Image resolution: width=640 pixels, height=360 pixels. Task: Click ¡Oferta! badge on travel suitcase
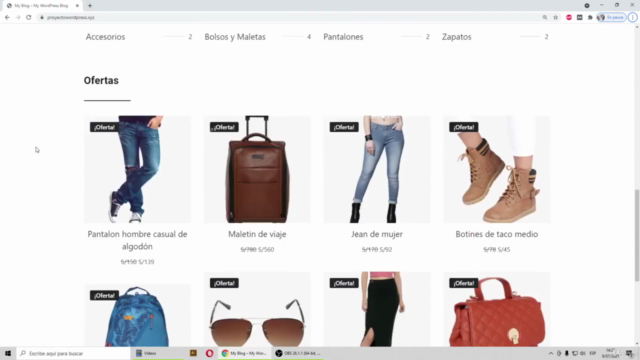click(224, 127)
